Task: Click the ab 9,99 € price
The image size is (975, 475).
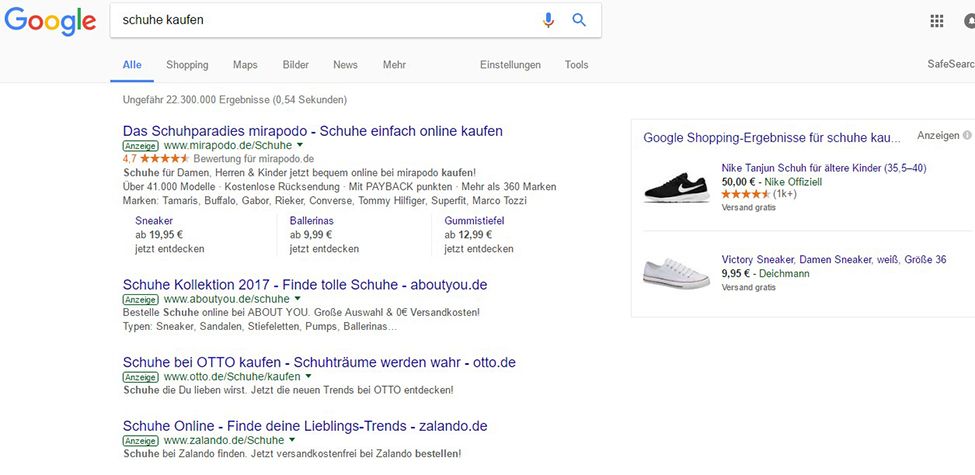Action: [311, 234]
